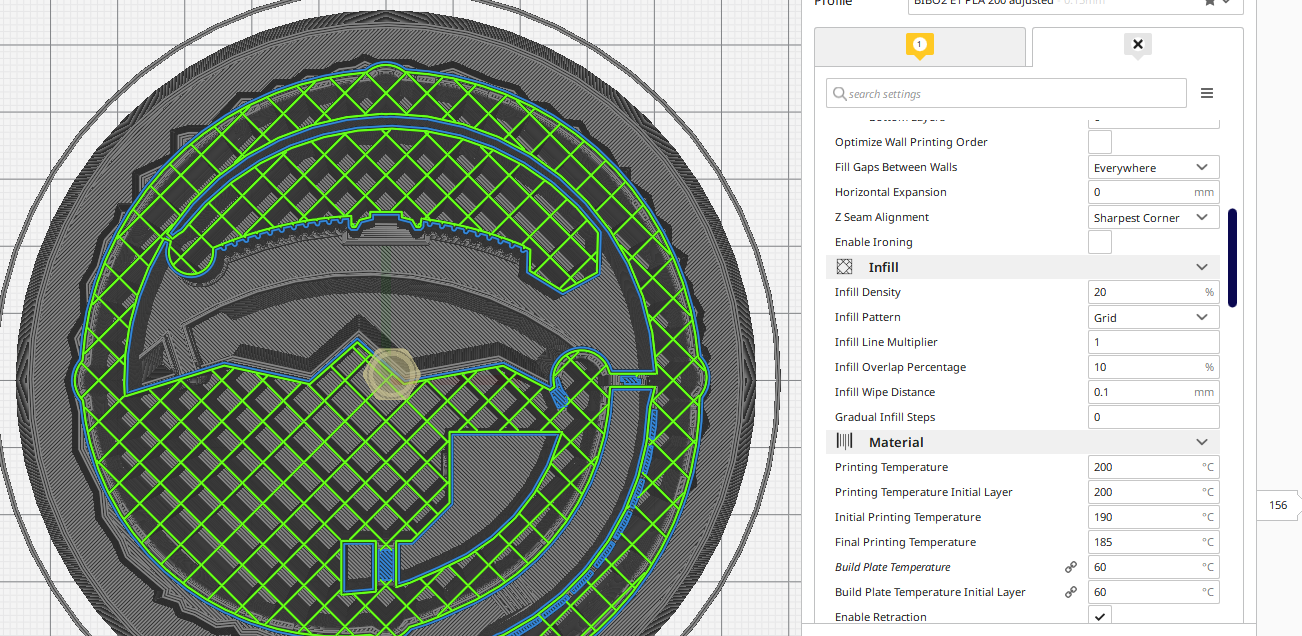Screen dimensions: 1302x636
Task: Click the Infill Overlap Percentage label
Action: [x=900, y=367]
